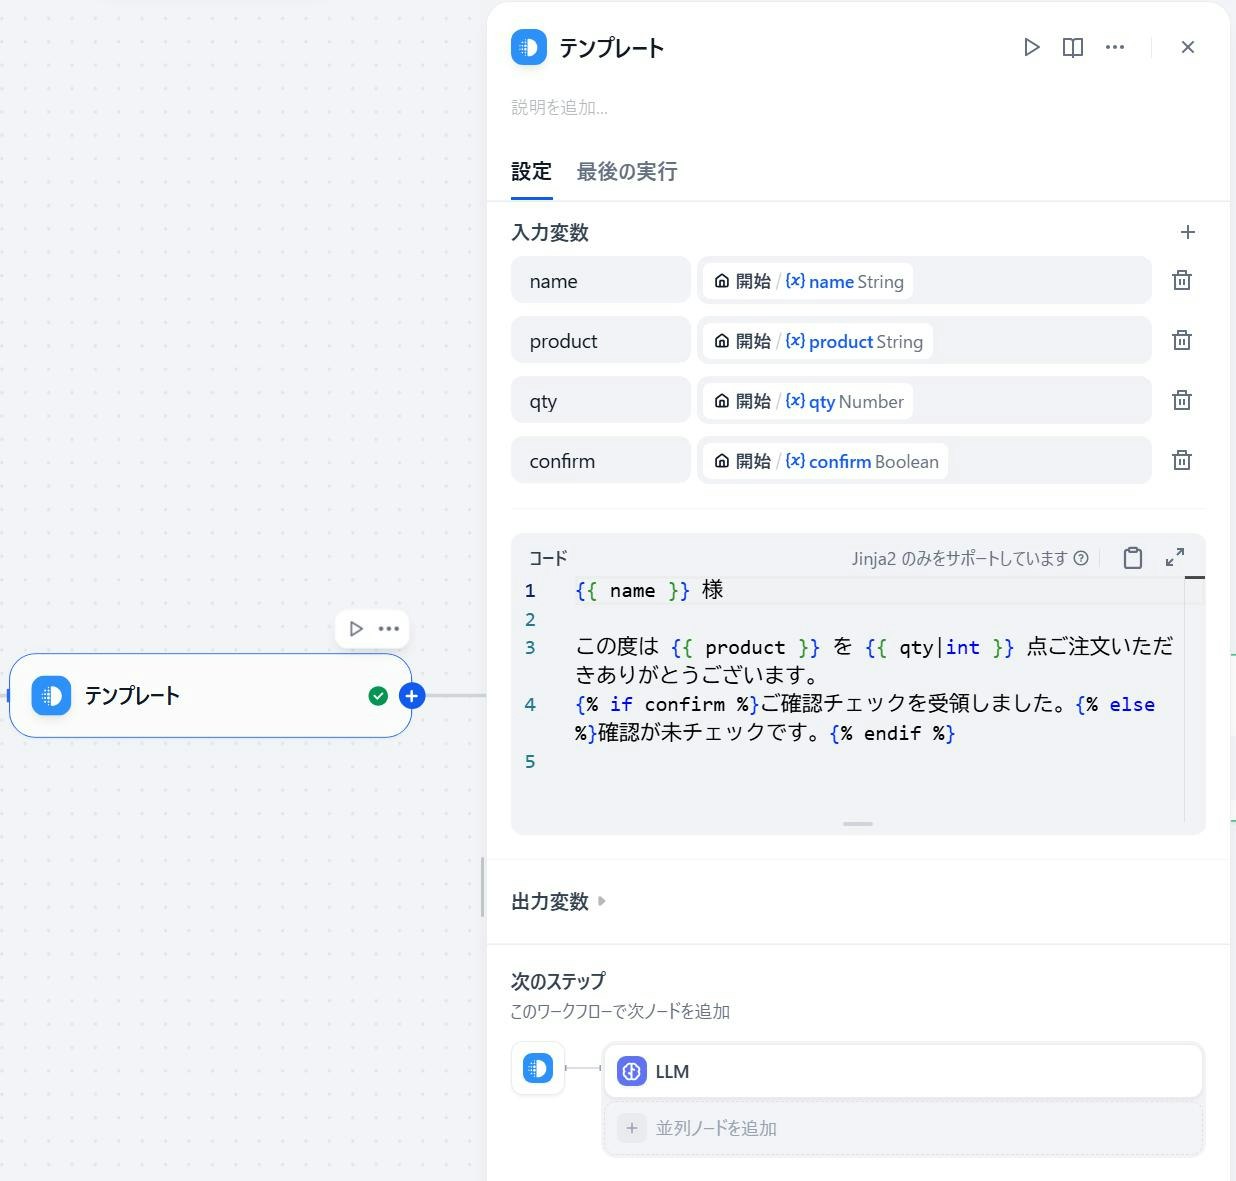1236x1181 pixels.
Task: Click the コード label above editor
Action: [x=548, y=558]
